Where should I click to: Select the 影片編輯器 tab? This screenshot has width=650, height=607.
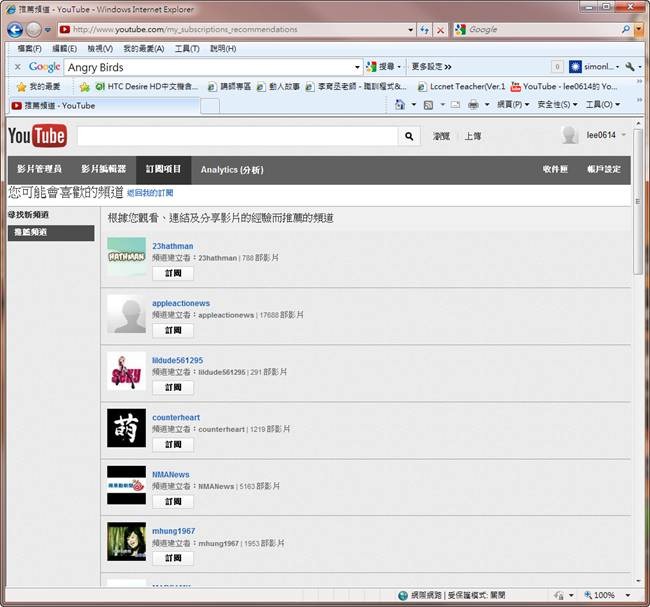point(104,169)
